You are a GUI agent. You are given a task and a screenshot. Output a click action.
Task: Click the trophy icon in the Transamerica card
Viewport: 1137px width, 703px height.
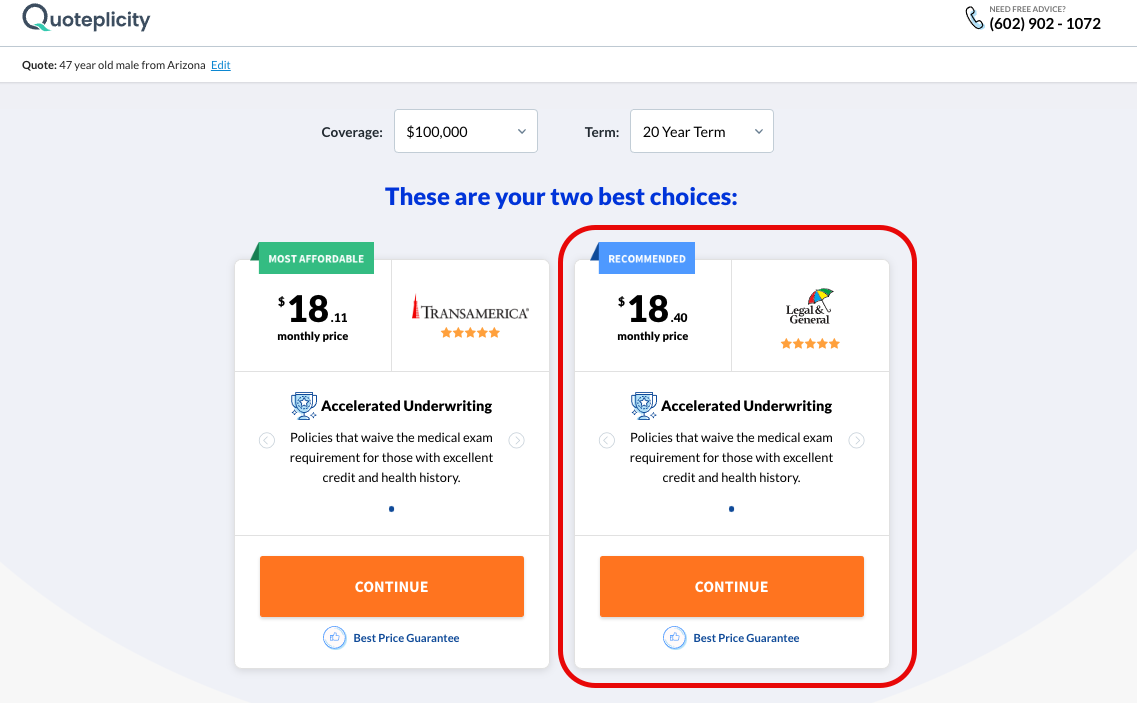pyautogui.click(x=304, y=406)
